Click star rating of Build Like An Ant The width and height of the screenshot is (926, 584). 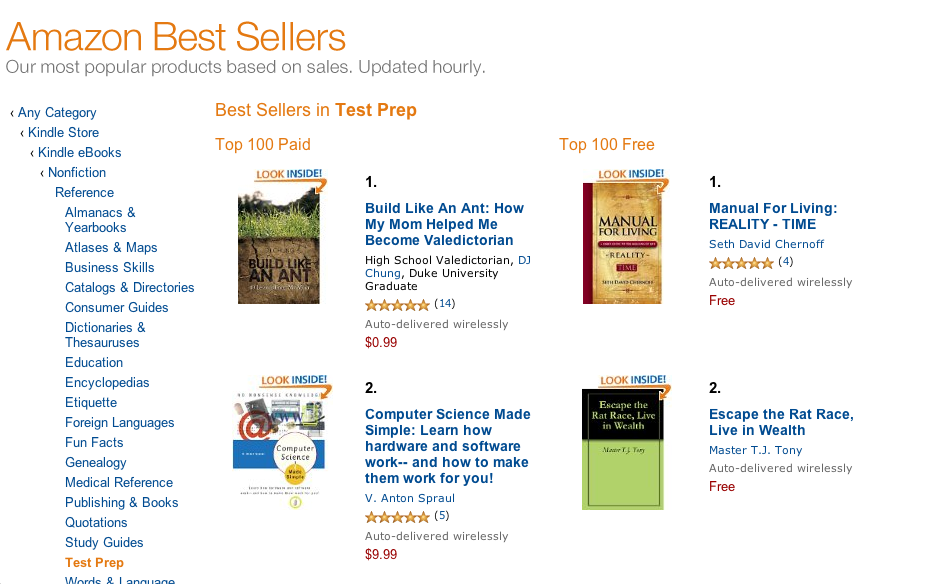point(397,305)
